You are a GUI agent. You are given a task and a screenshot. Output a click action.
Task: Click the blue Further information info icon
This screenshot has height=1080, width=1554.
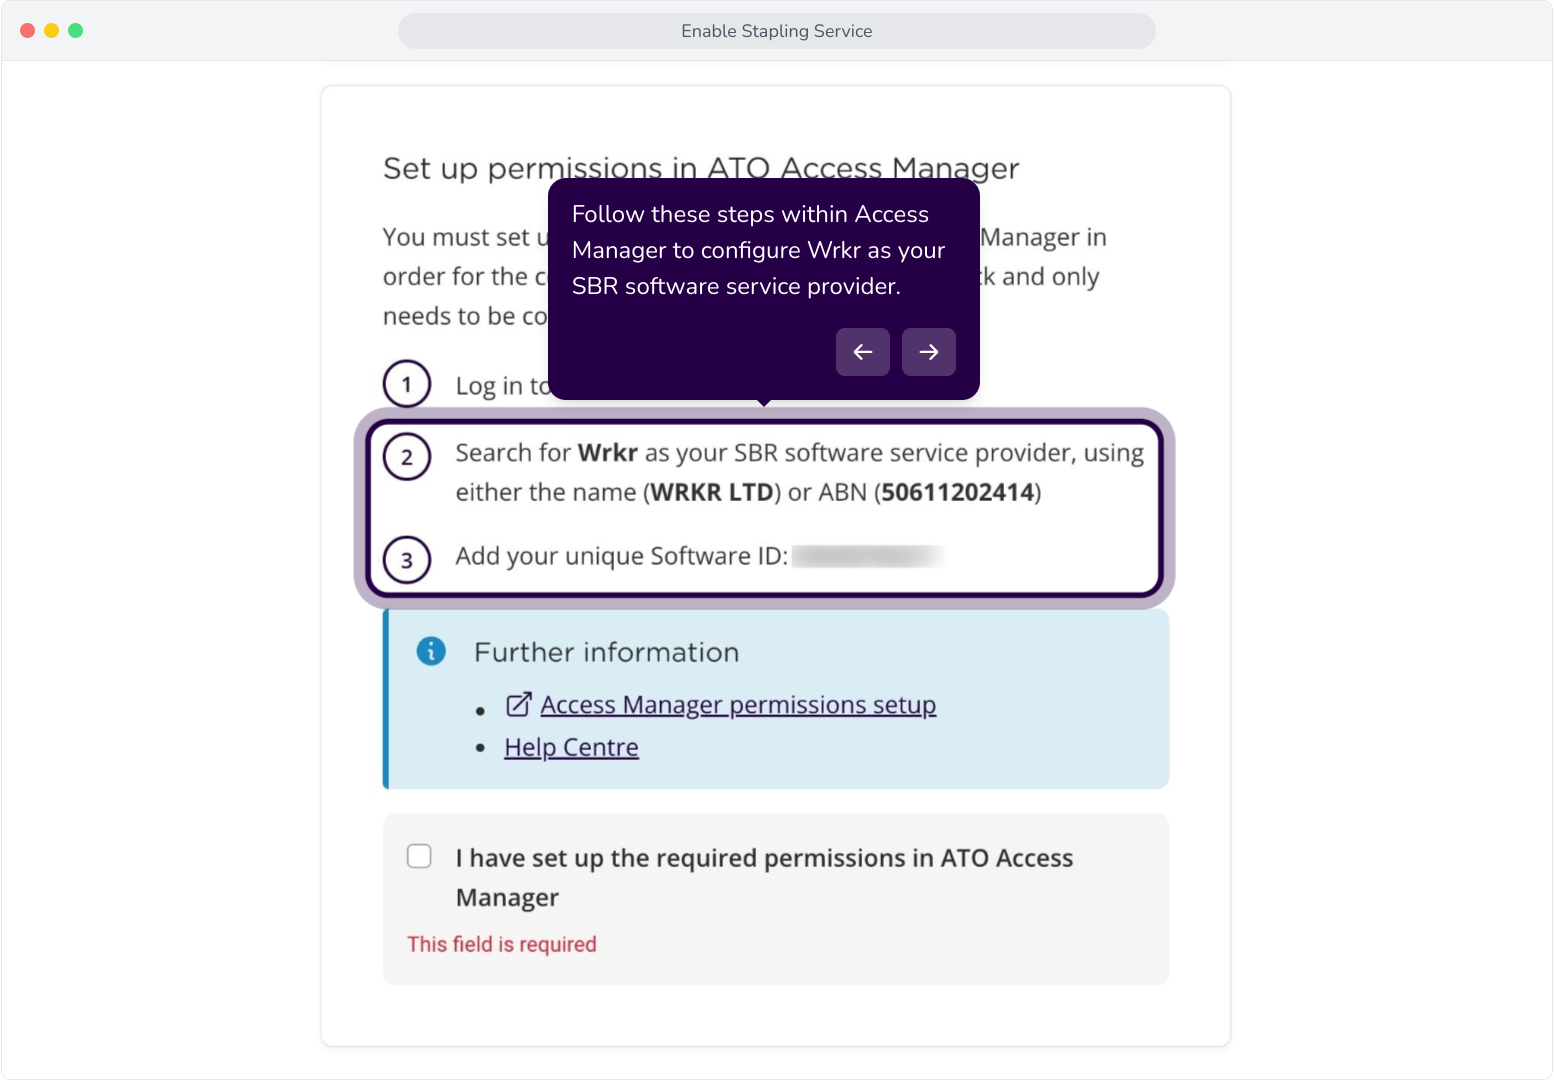pyautogui.click(x=431, y=651)
